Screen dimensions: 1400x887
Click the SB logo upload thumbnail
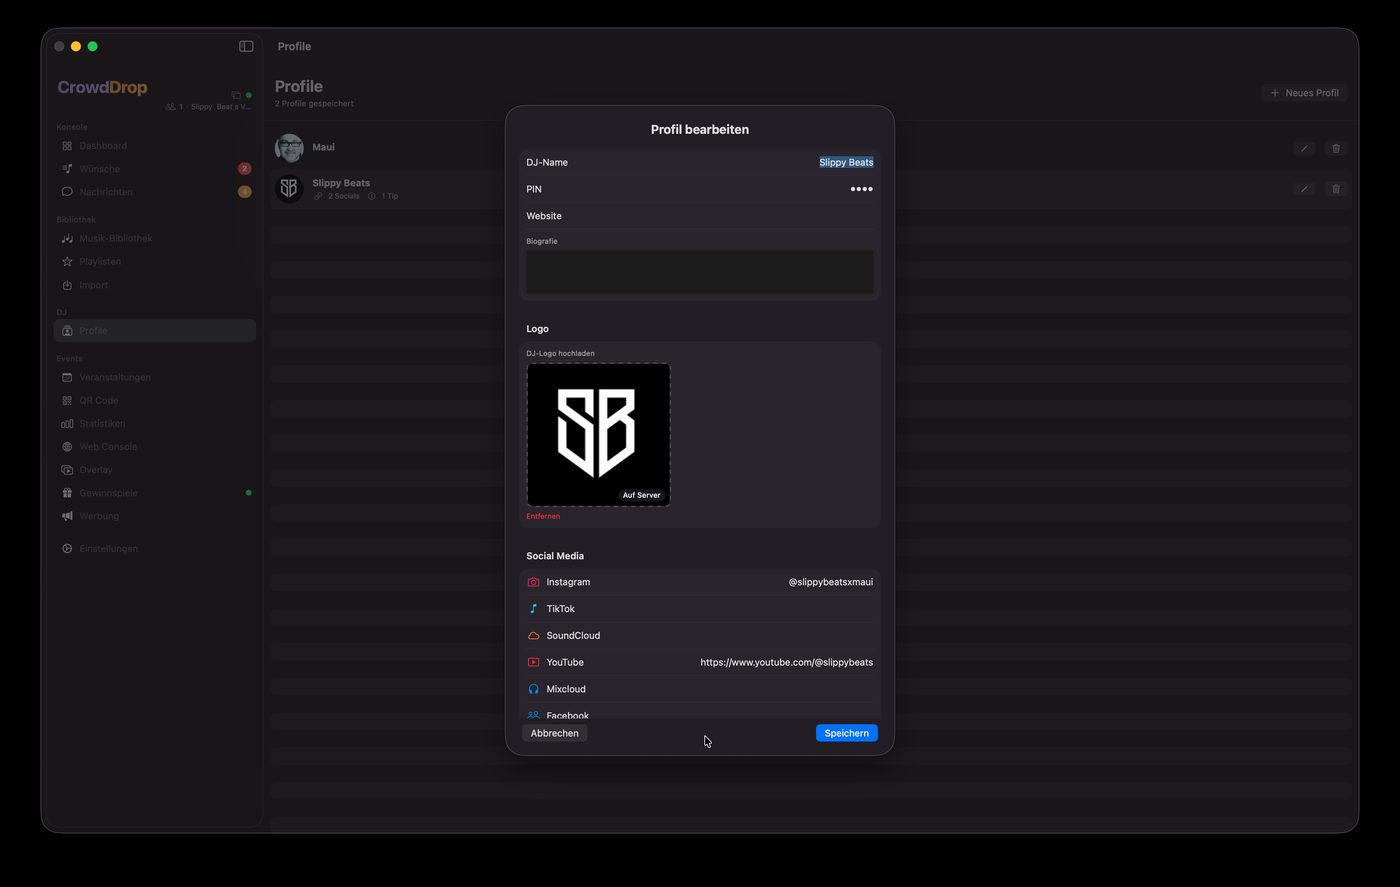click(x=598, y=434)
